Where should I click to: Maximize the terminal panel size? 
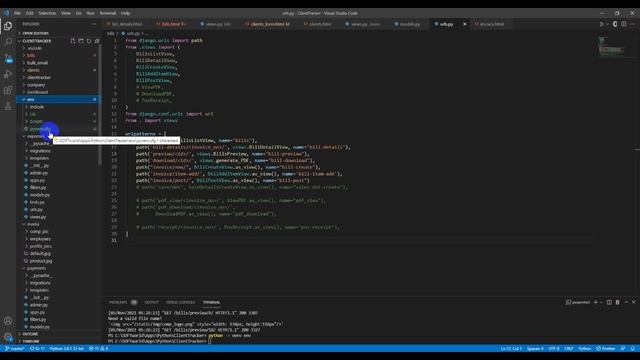coord(626,302)
